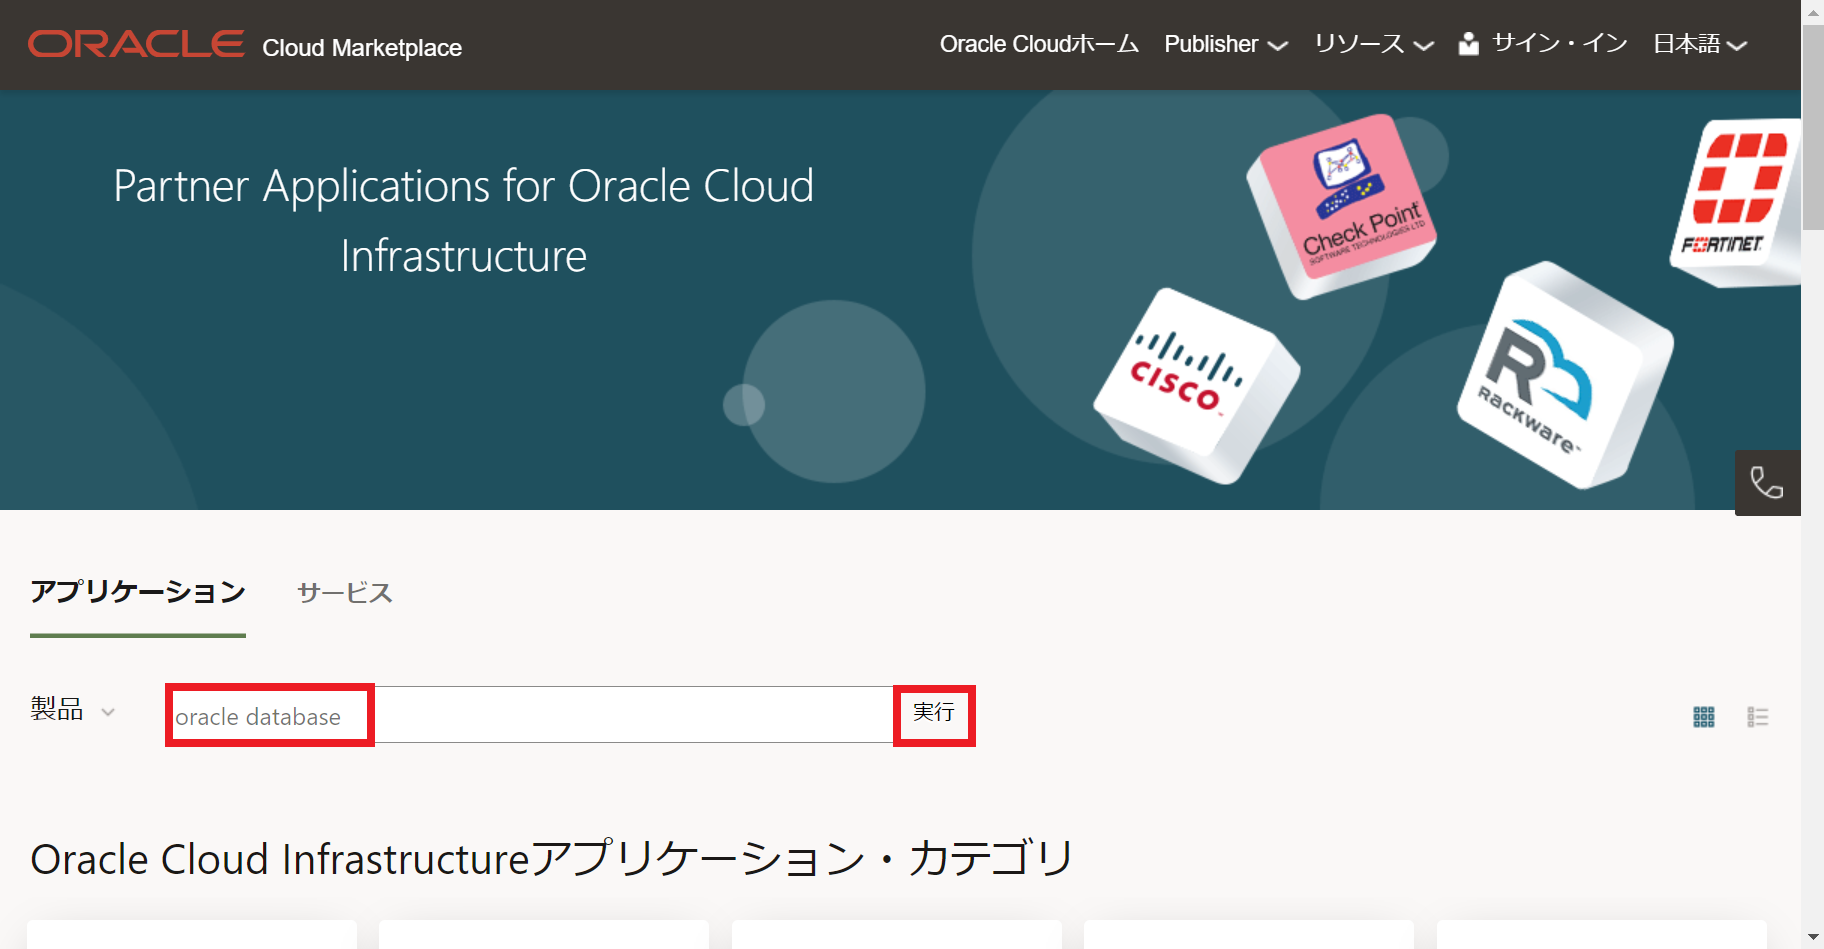Switch results to list view
The height and width of the screenshot is (949, 1824).
pyautogui.click(x=1757, y=715)
